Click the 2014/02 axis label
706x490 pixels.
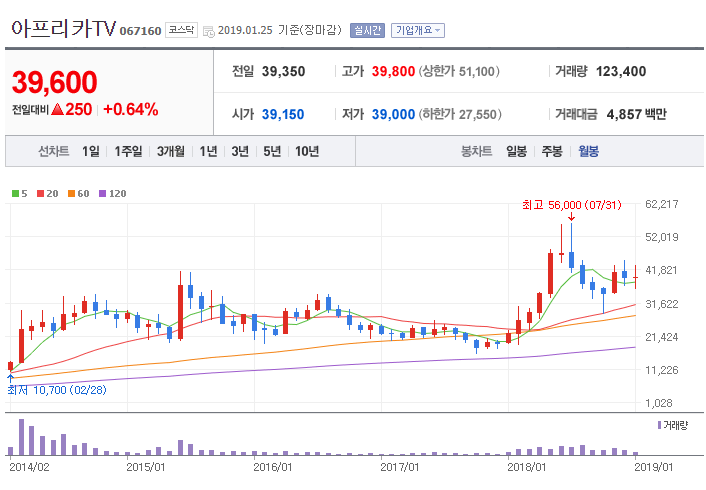29,467
